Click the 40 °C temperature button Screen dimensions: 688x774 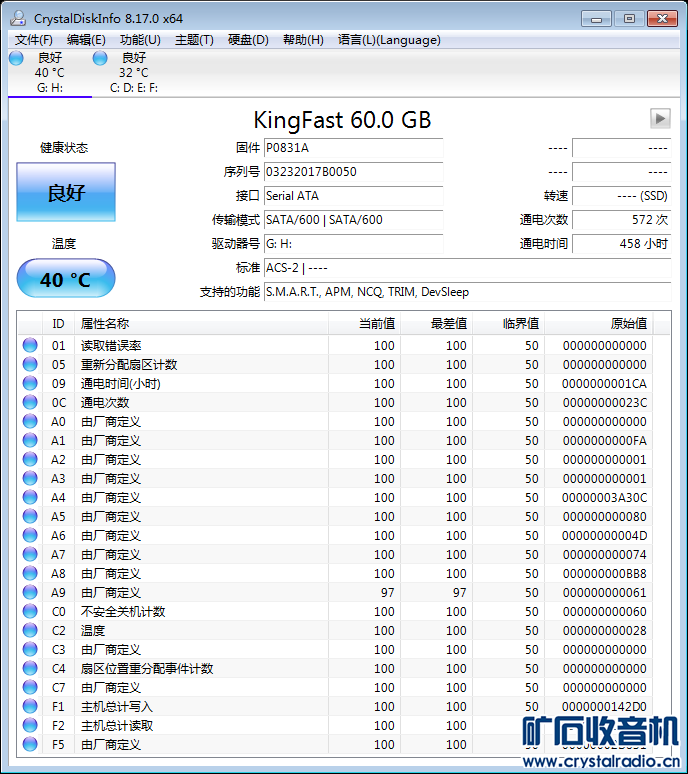pyautogui.click(x=66, y=279)
